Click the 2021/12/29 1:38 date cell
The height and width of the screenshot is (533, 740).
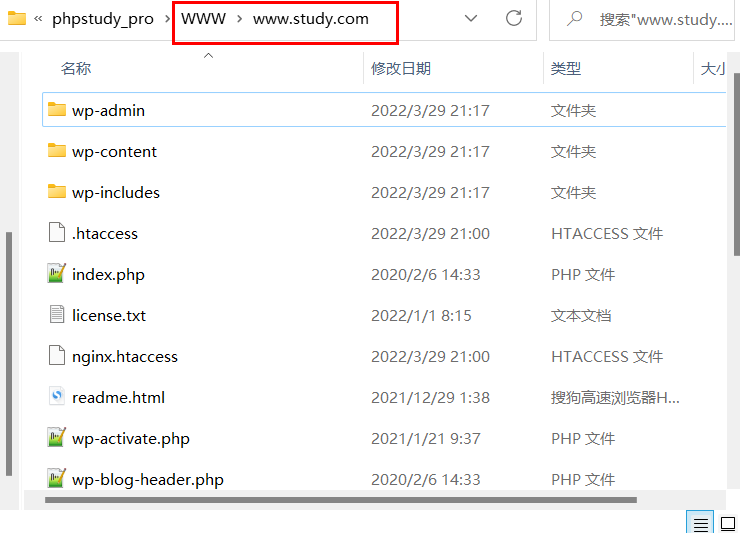click(x=430, y=398)
